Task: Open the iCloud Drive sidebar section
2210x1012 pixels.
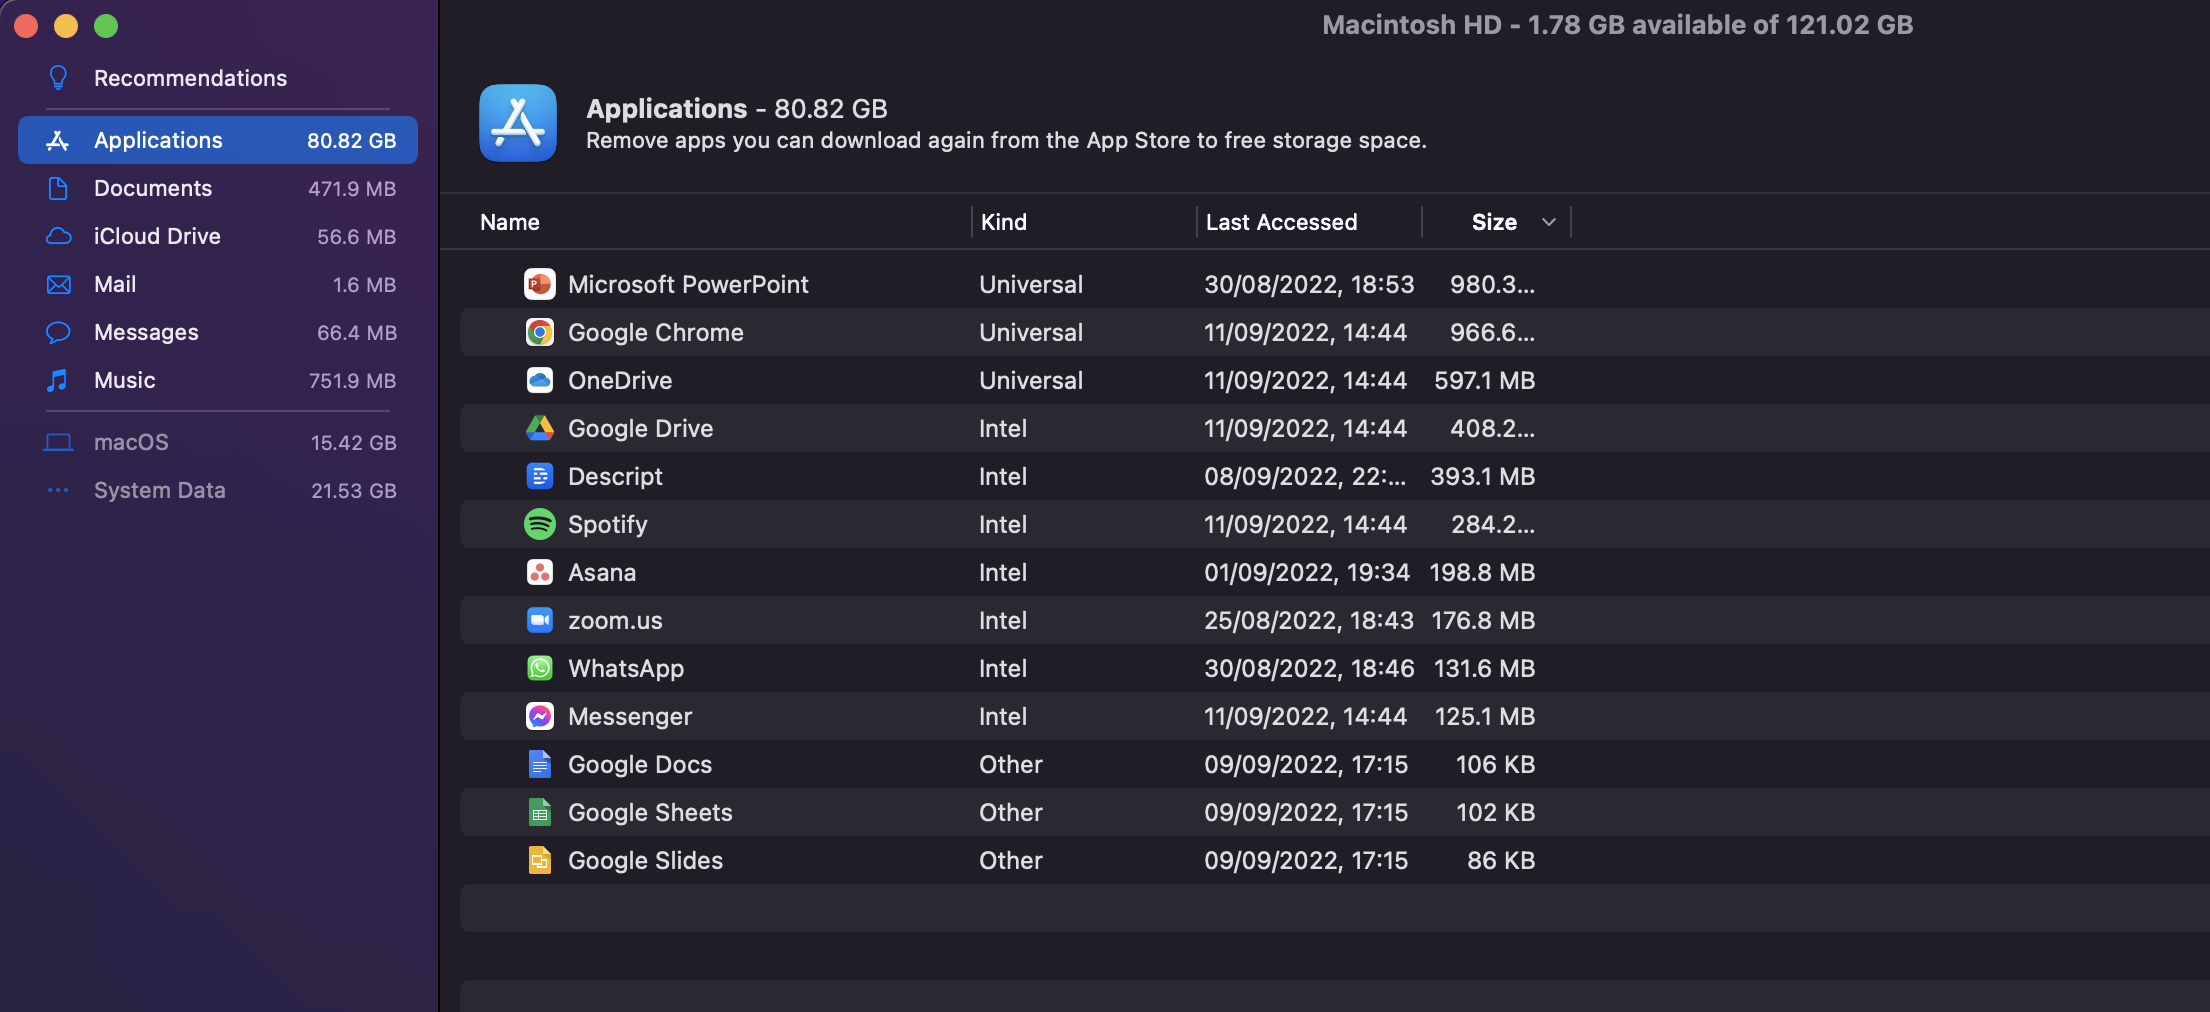Action: point(157,236)
